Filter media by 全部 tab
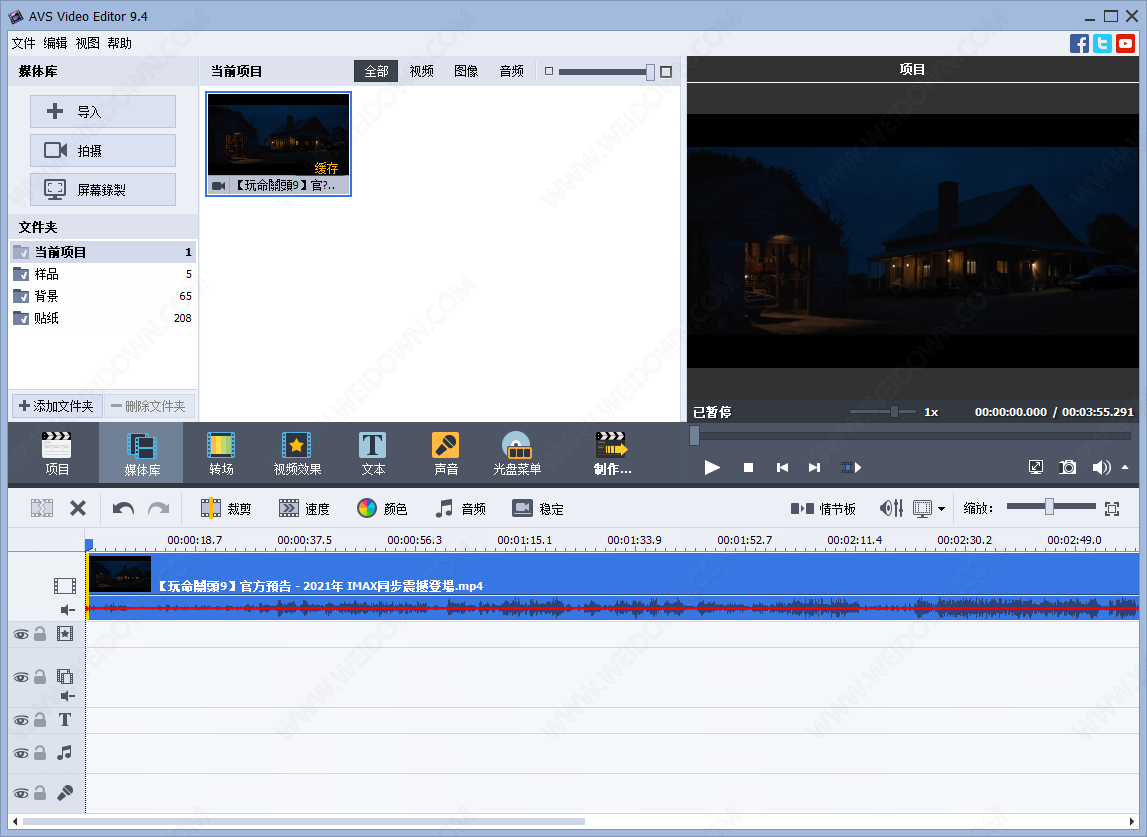The image size is (1147, 837). click(x=376, y=71)
